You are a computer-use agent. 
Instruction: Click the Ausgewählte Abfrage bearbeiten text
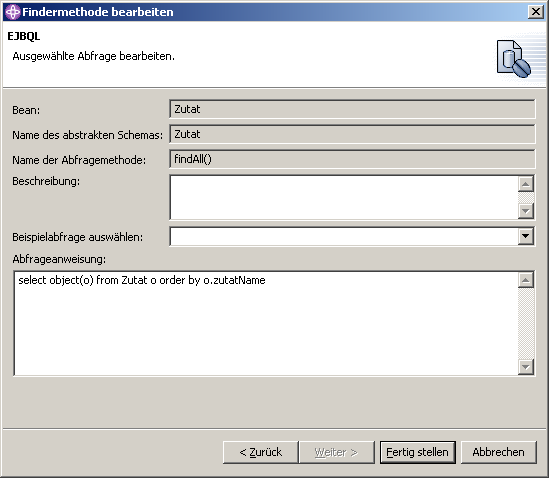point(93,56)
